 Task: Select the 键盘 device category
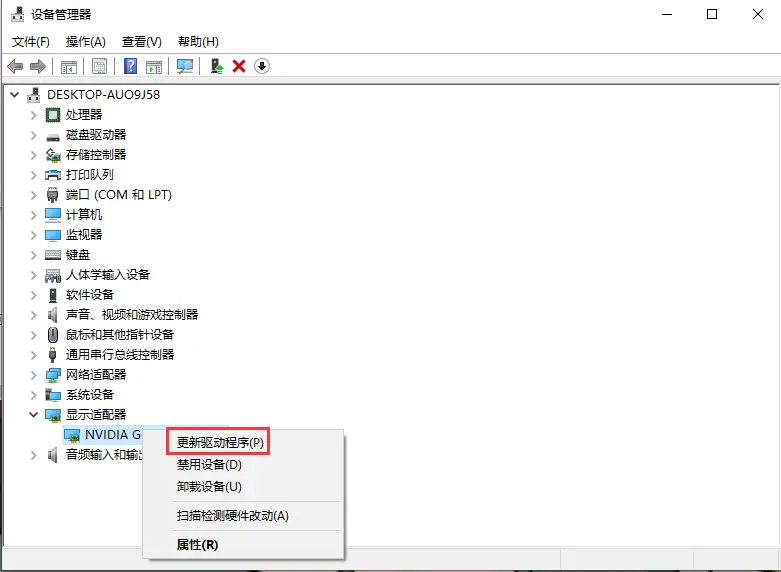[77, 255]
